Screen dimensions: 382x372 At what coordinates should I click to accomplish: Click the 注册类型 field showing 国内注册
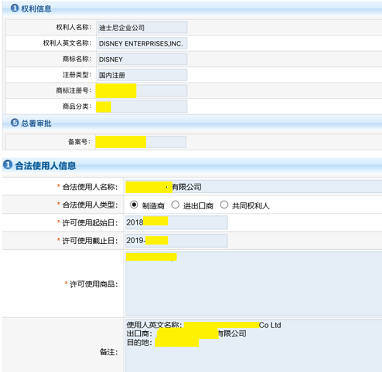tap(142, 75)
